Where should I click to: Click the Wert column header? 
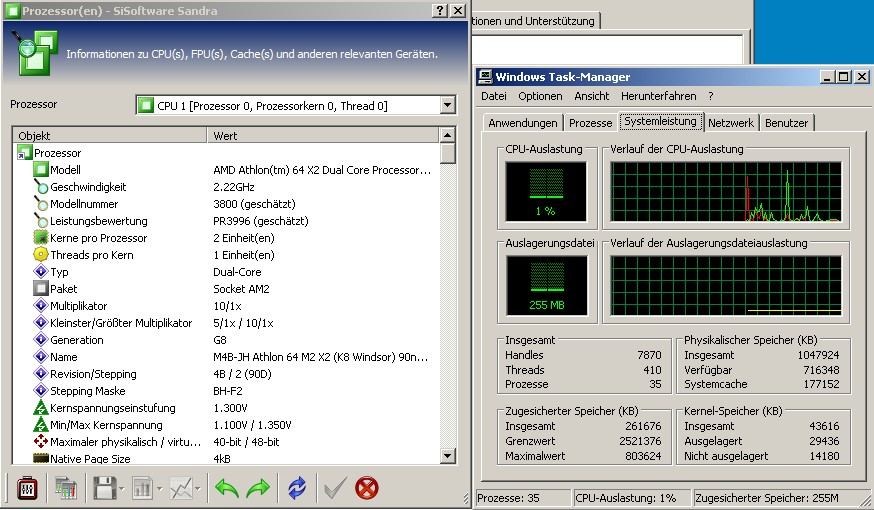pos(323,135)
